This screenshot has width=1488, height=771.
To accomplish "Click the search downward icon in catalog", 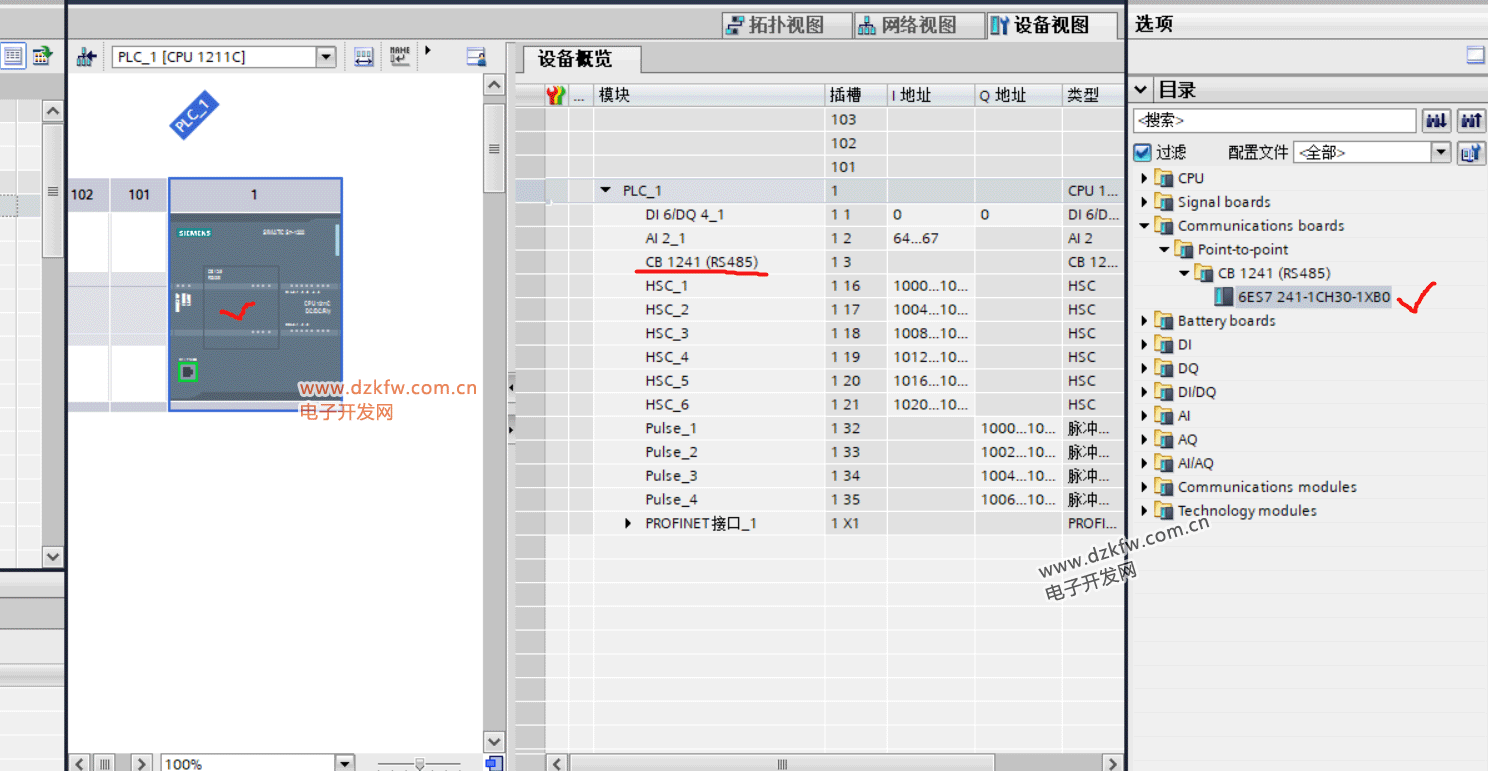I will (1437, 121).
